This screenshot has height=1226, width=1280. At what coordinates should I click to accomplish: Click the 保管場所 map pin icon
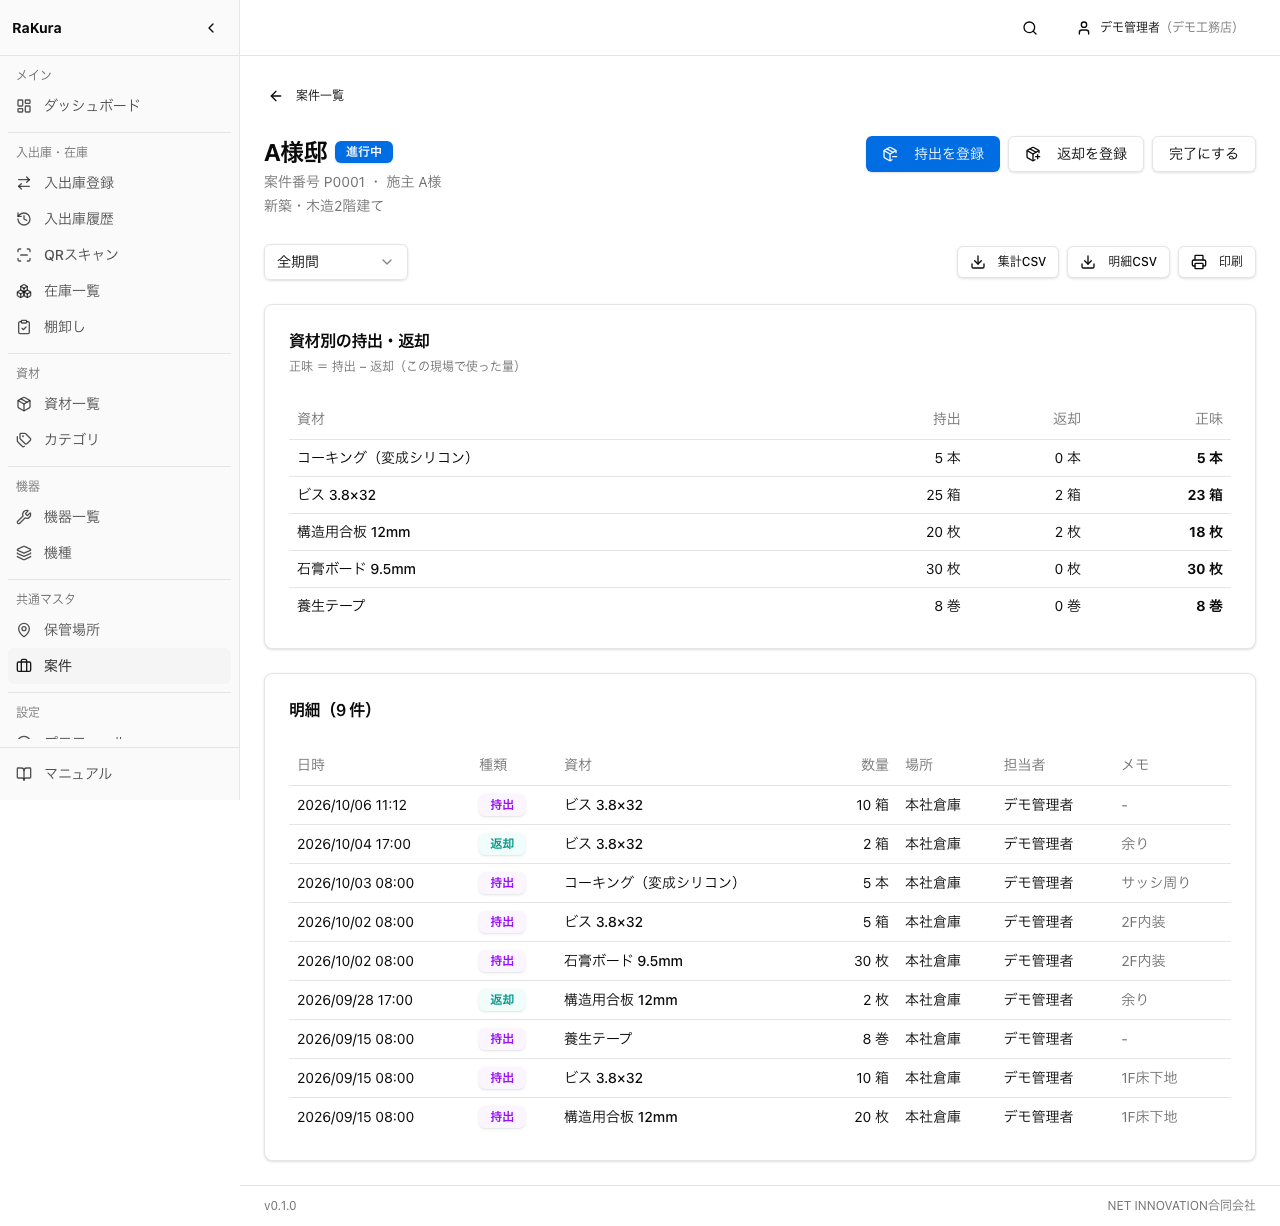24,630
